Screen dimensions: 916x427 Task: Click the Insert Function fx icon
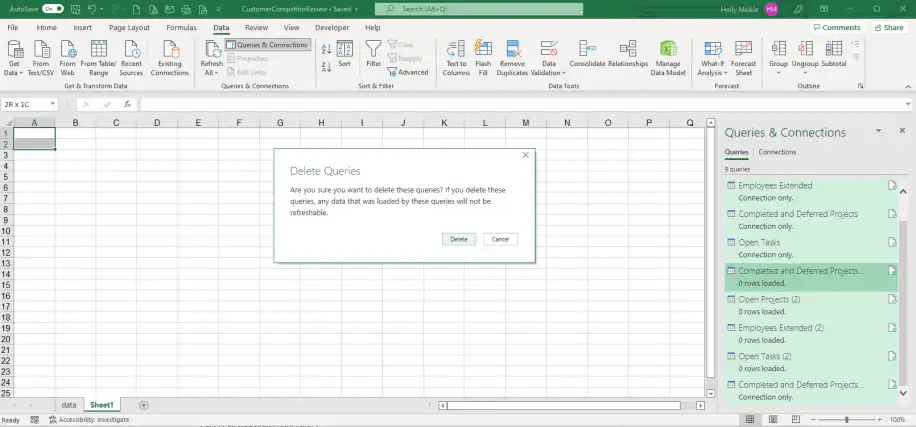(127, 104)
